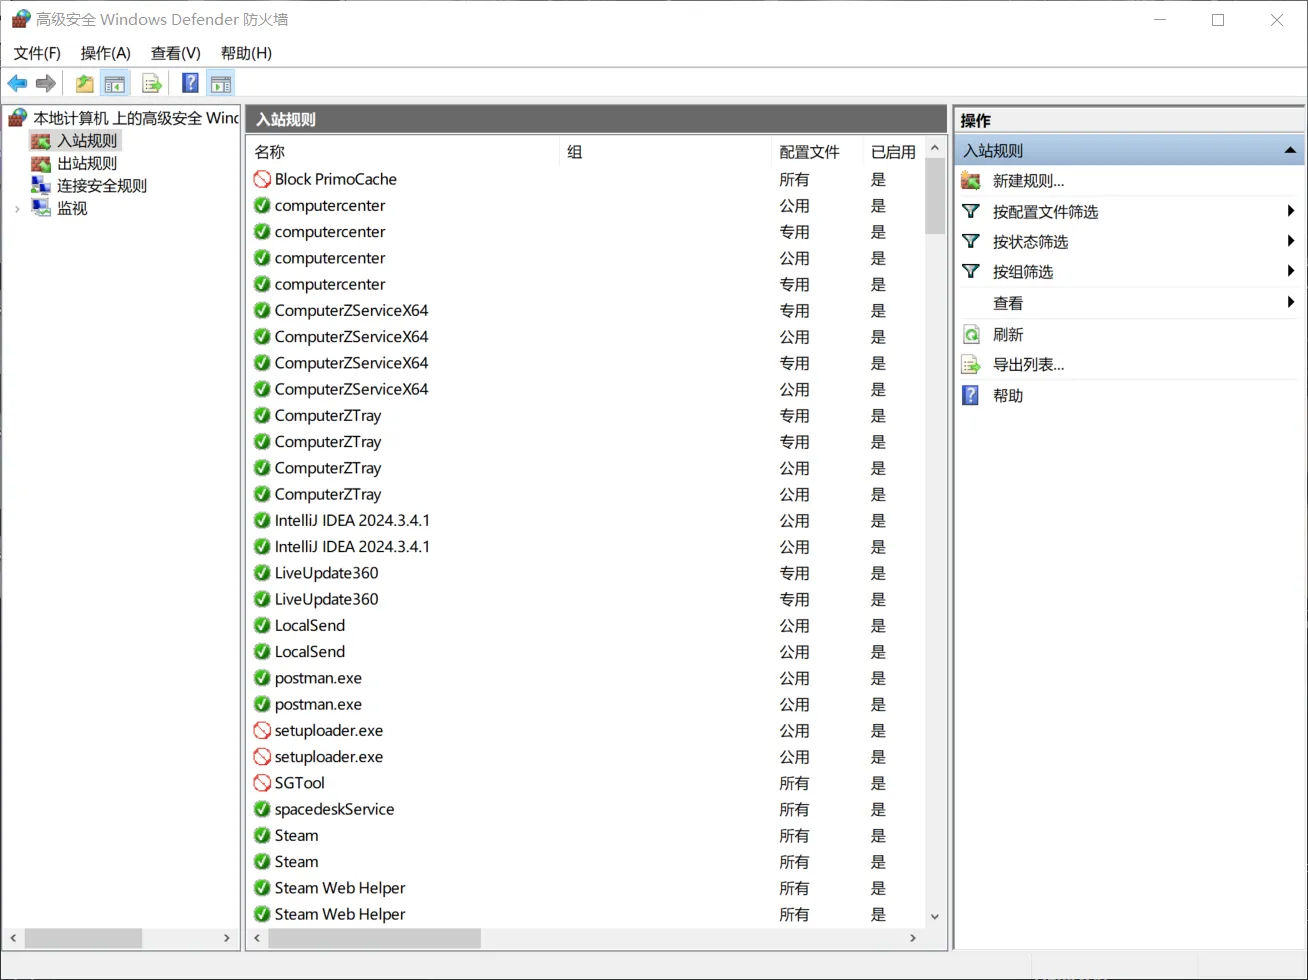Open the 操作(A) menu
This screenshot has height=980, width=1308.
105,53
